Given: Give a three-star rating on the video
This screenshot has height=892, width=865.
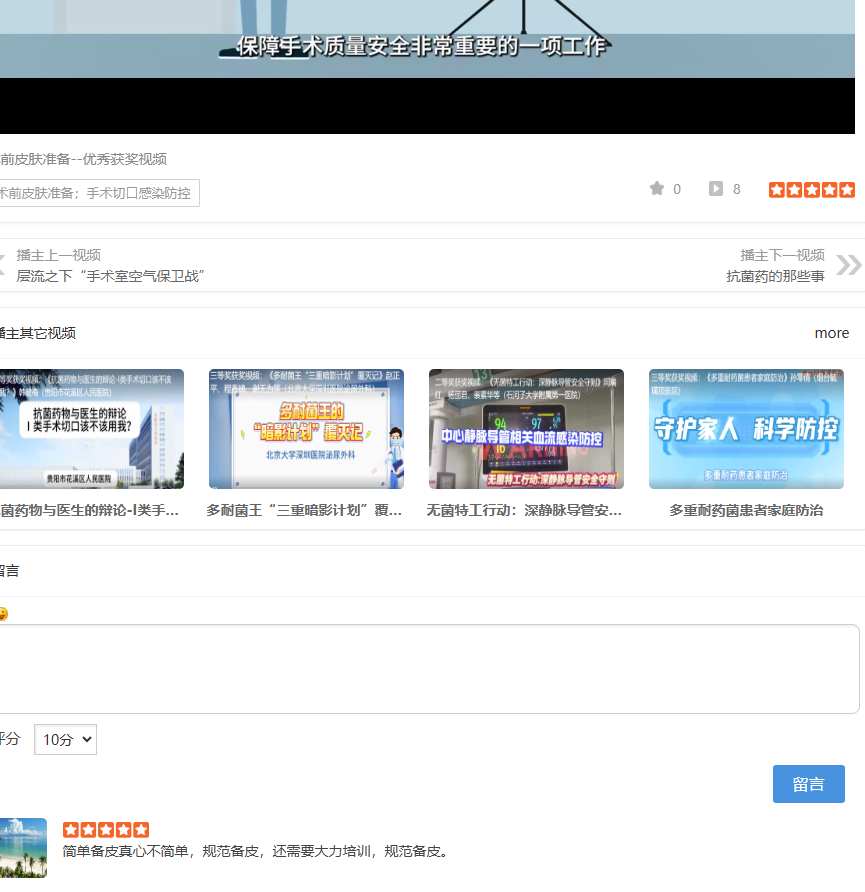Looking at the screenshot, I should [812, 189].
